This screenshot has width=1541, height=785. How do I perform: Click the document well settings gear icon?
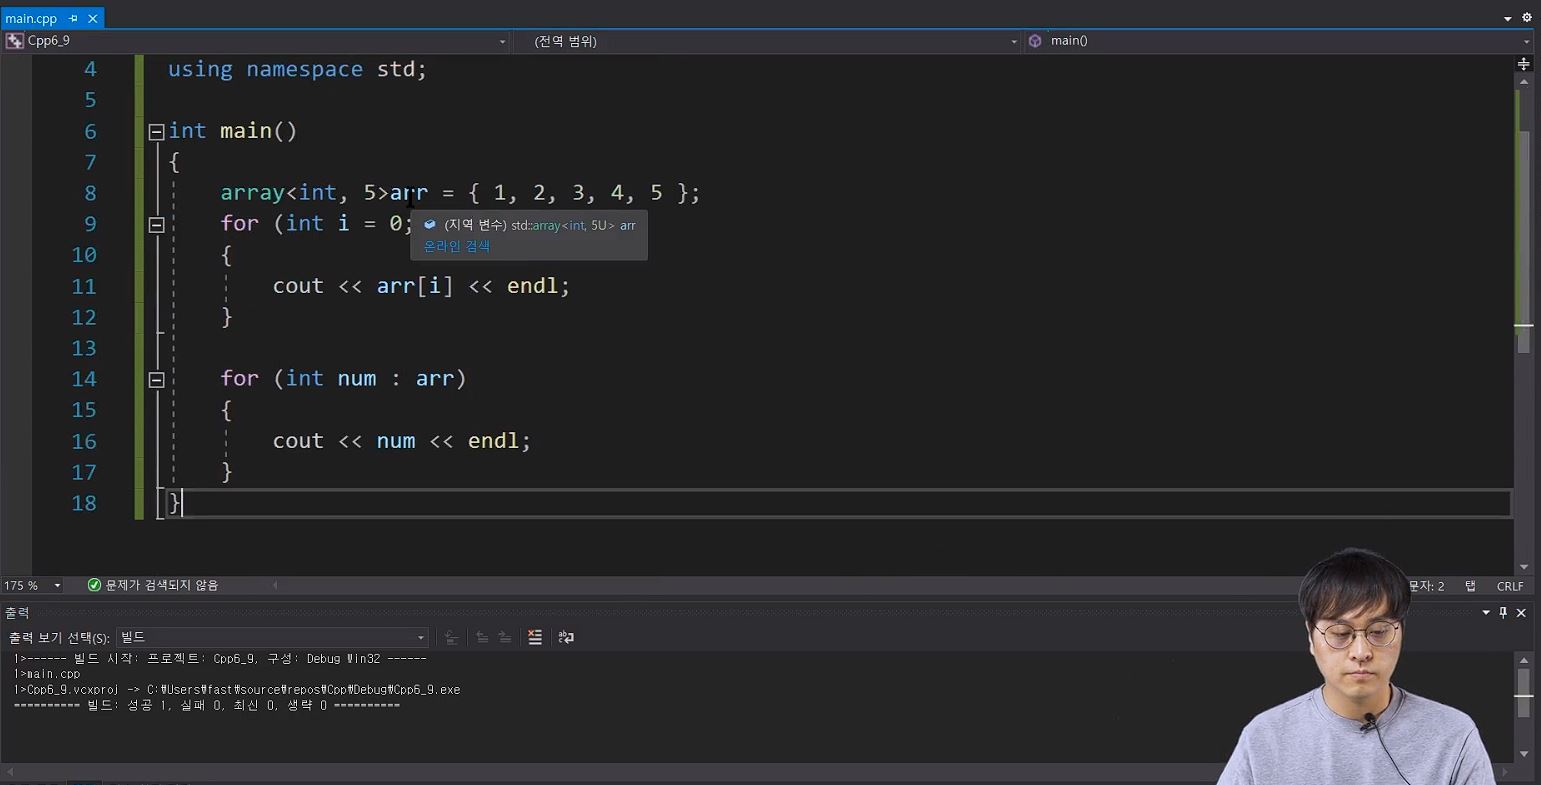(x=1527, y=18)
